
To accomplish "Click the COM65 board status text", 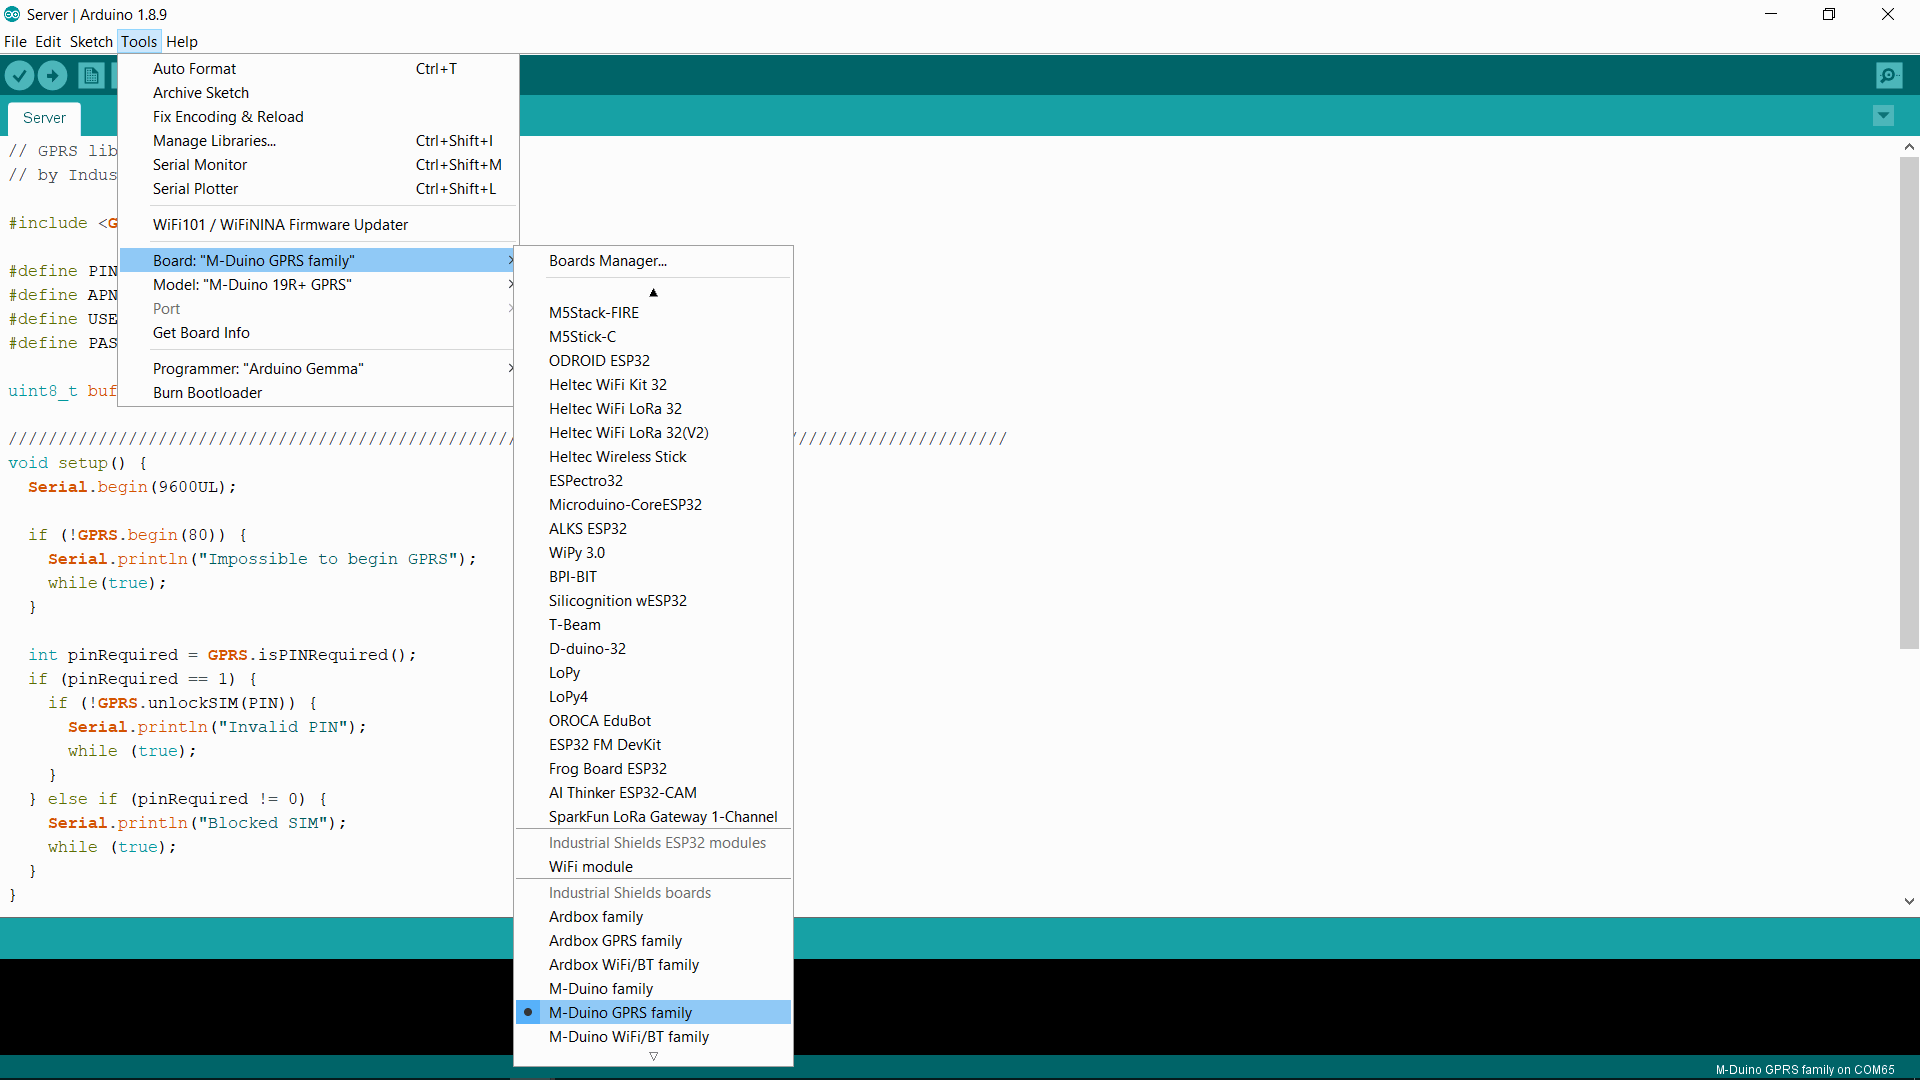I will tap(1804, 1069).
